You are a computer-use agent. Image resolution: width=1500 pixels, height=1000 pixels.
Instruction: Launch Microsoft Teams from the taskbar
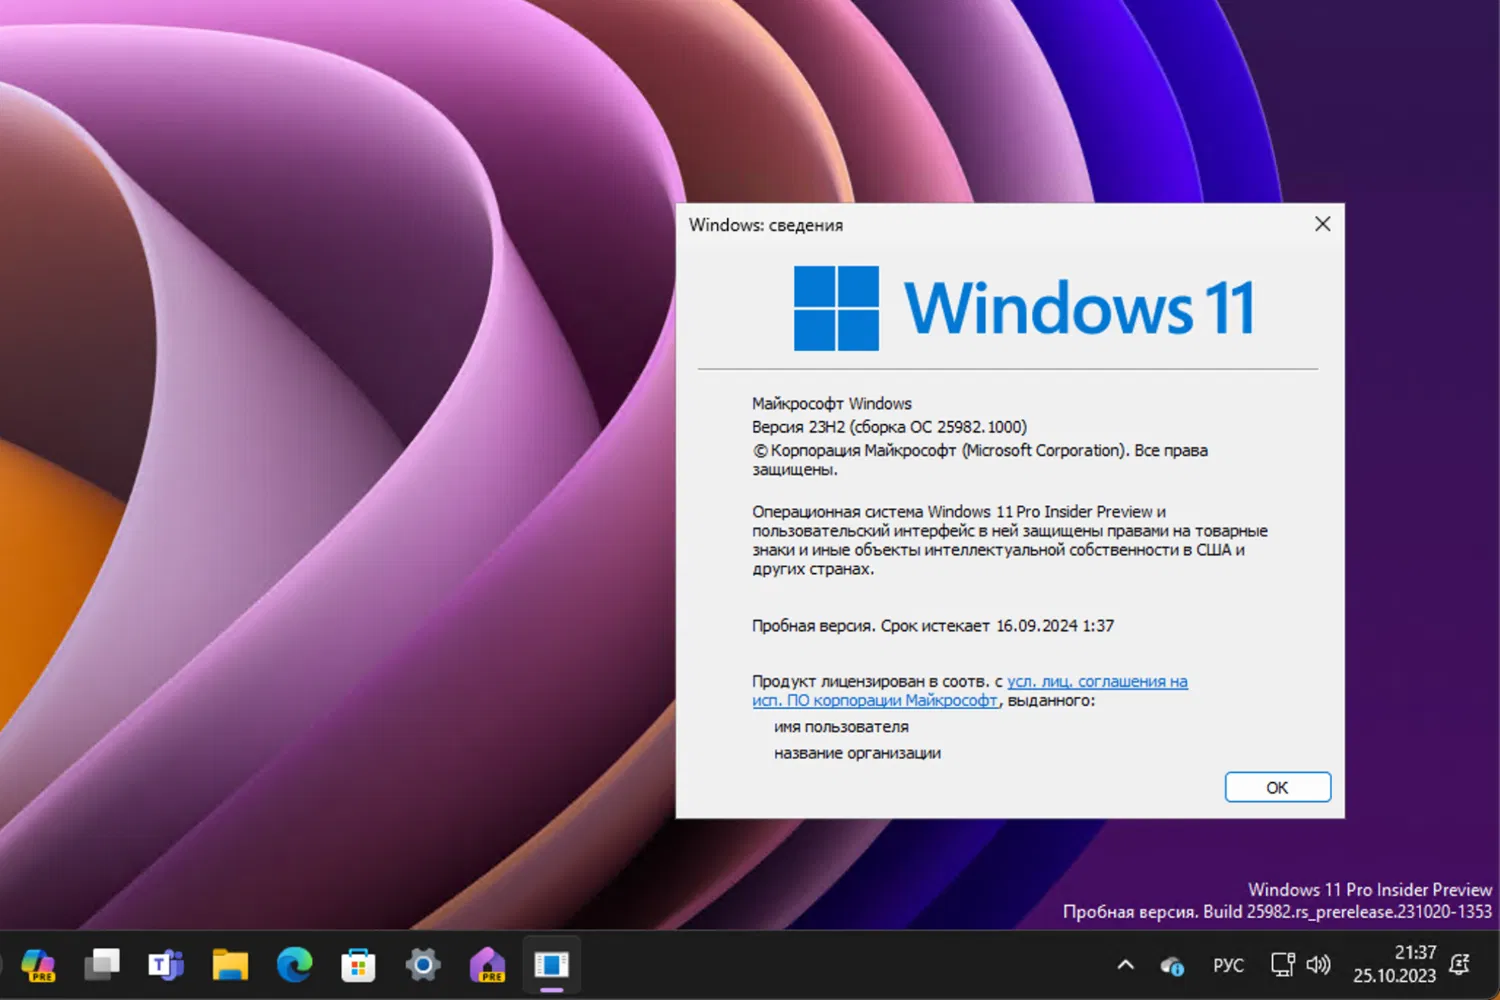click(166, 965)
